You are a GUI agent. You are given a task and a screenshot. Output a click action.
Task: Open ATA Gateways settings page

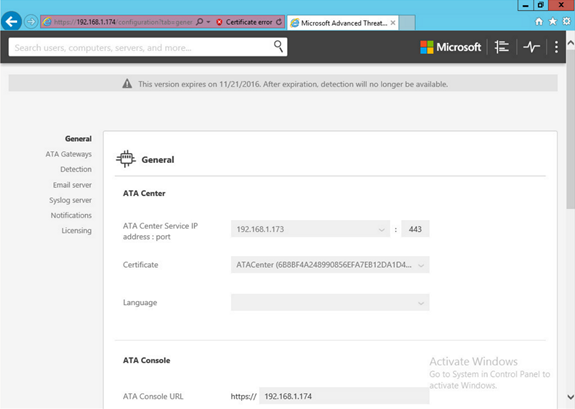pyautogui.click(x=69, y=154)
